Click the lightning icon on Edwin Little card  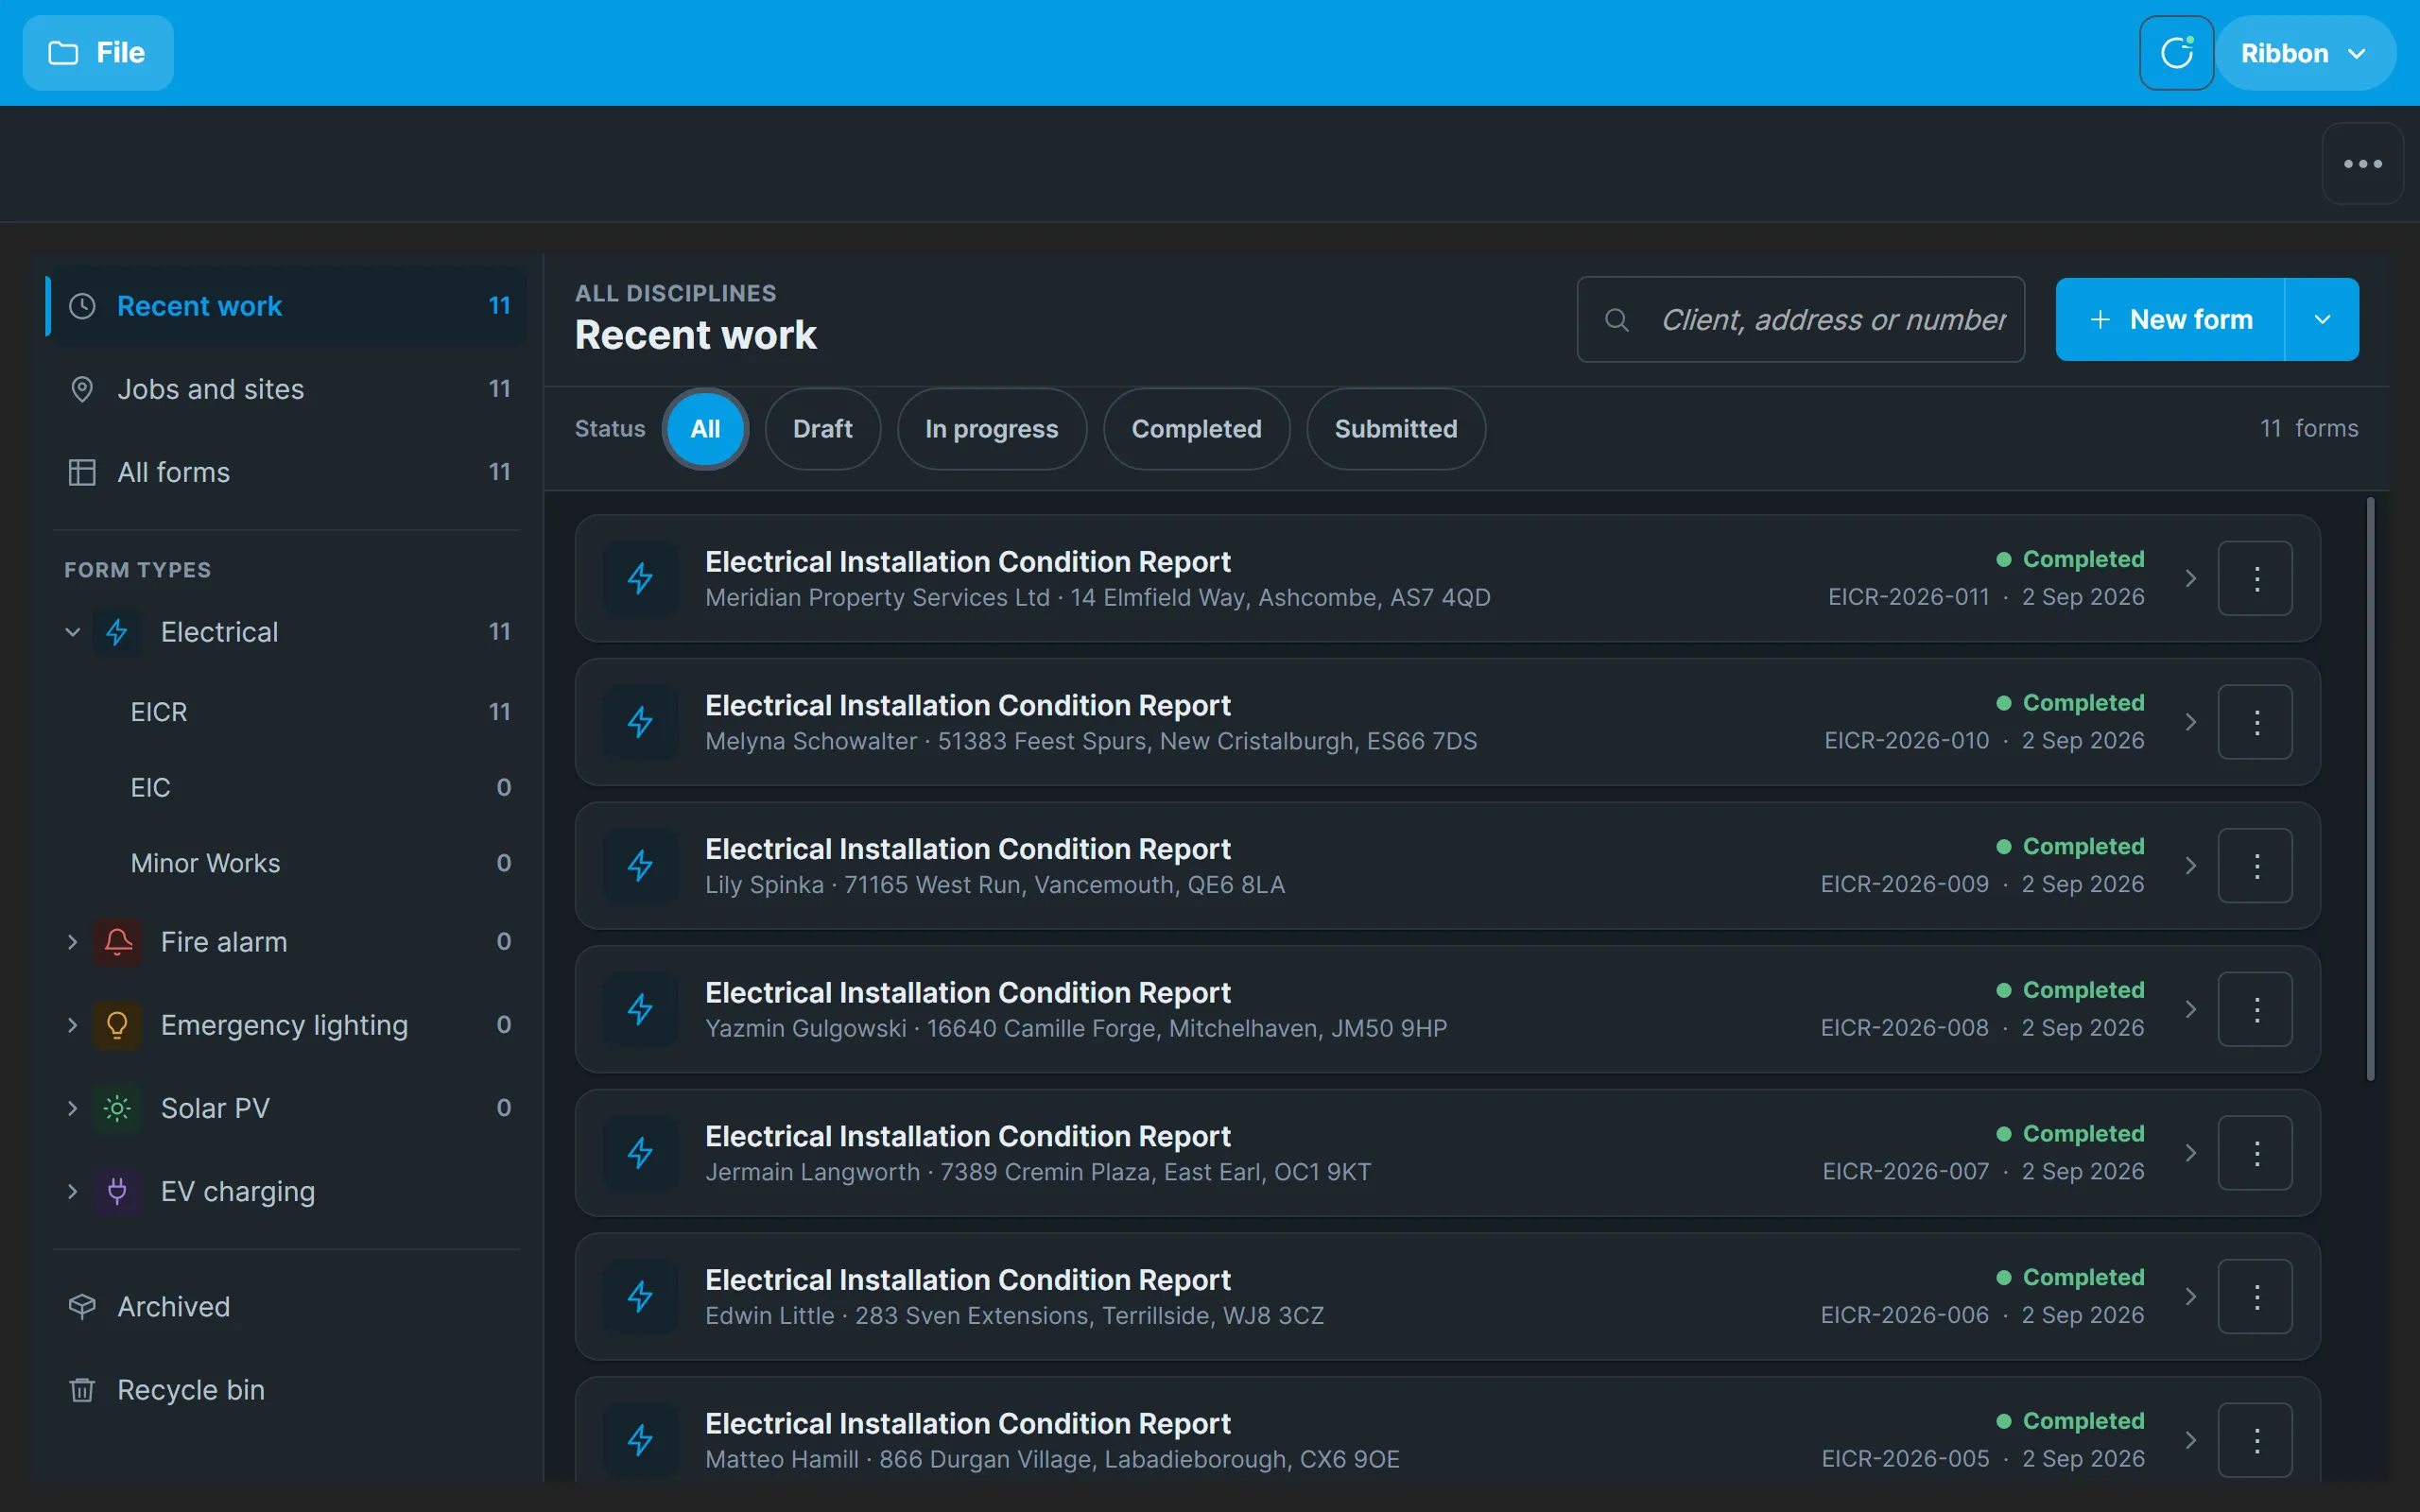click(x=640, y=1297)
